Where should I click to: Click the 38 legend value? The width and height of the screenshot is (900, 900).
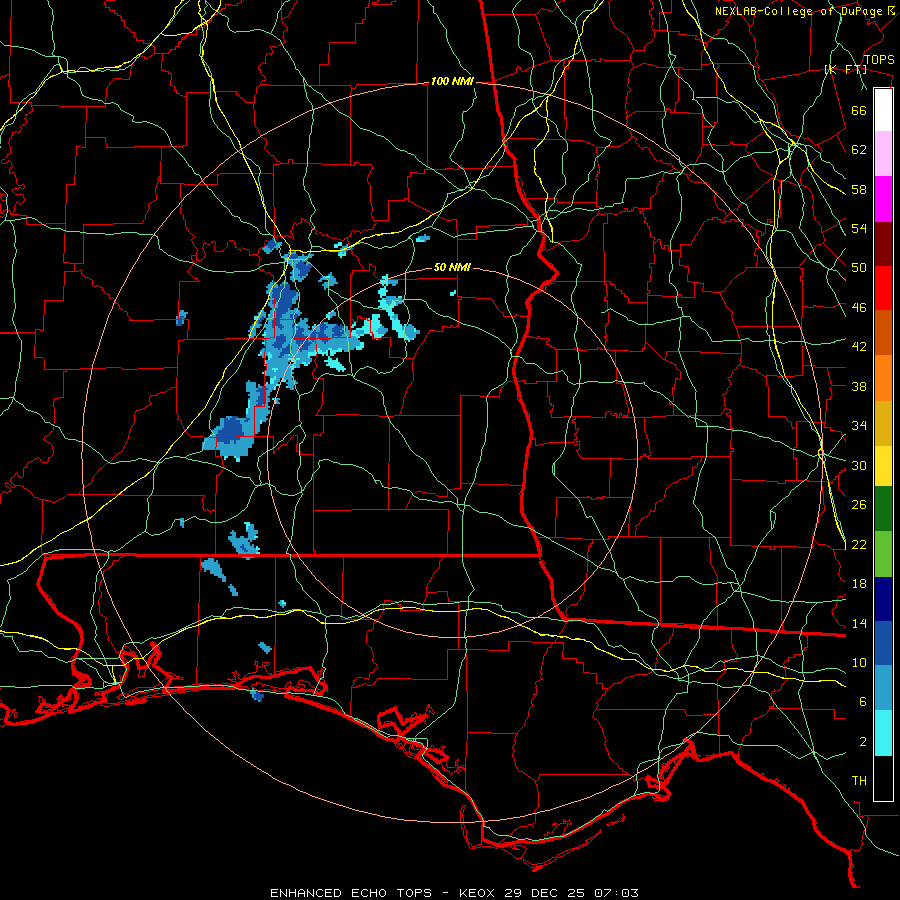coord(859,386)
